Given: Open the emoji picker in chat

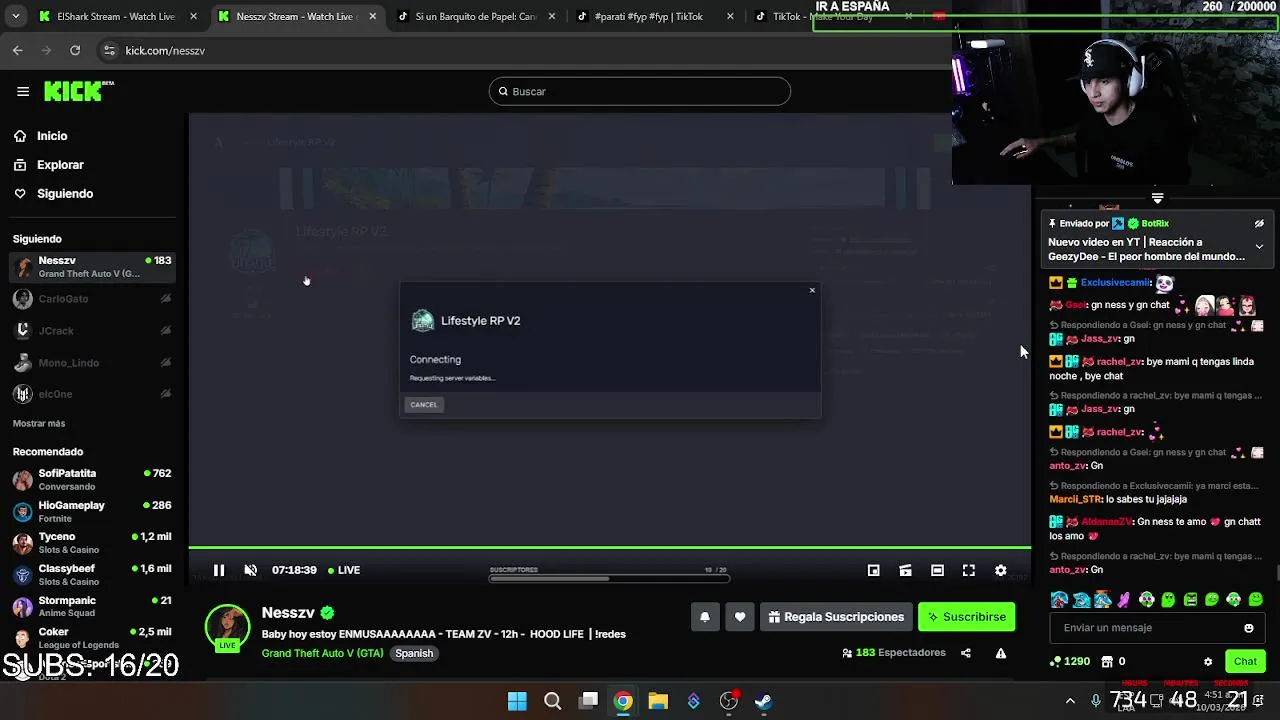Looking at the screenshot, I should (1249, 628).
